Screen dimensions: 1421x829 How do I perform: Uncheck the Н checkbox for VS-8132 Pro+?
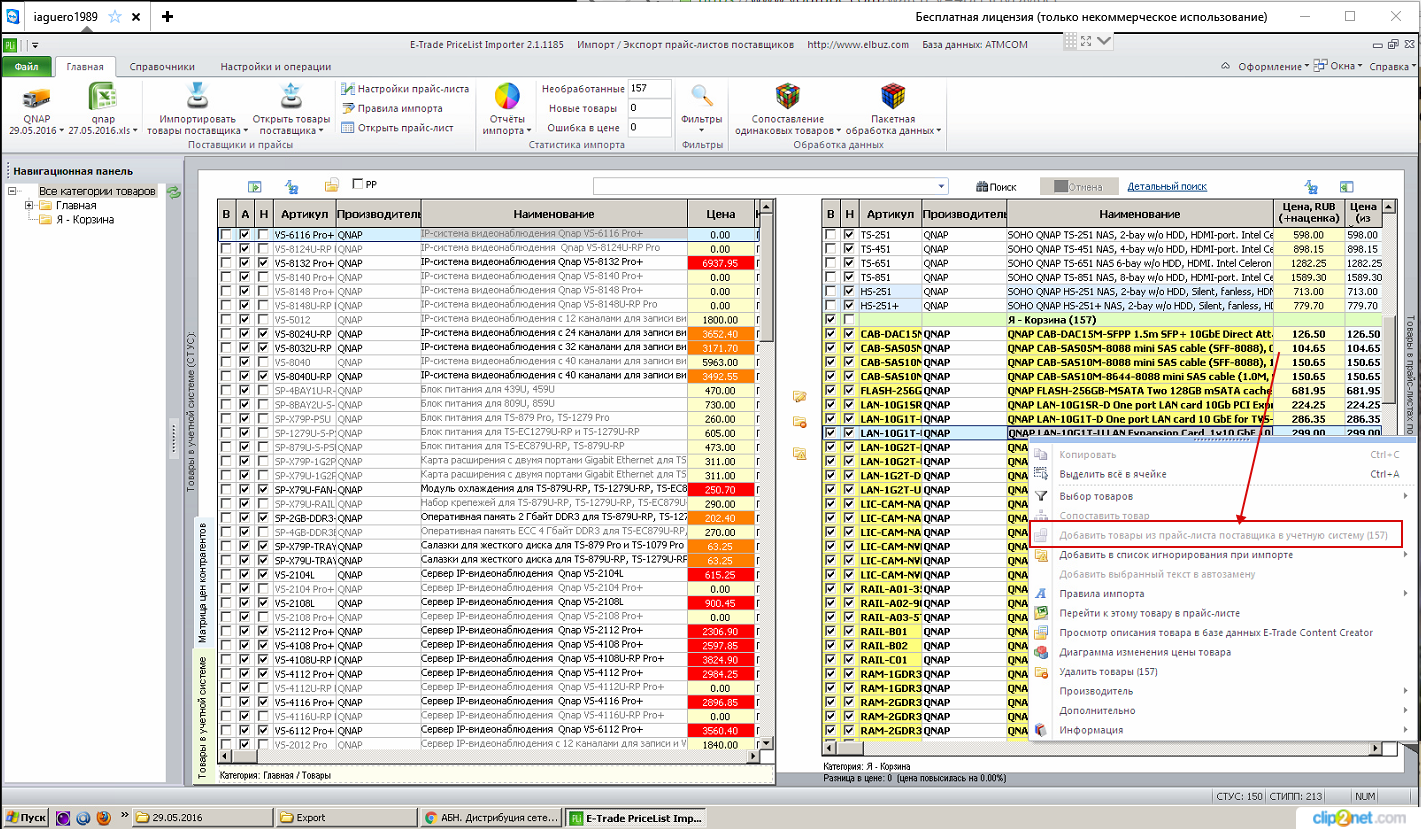point(263,263)
